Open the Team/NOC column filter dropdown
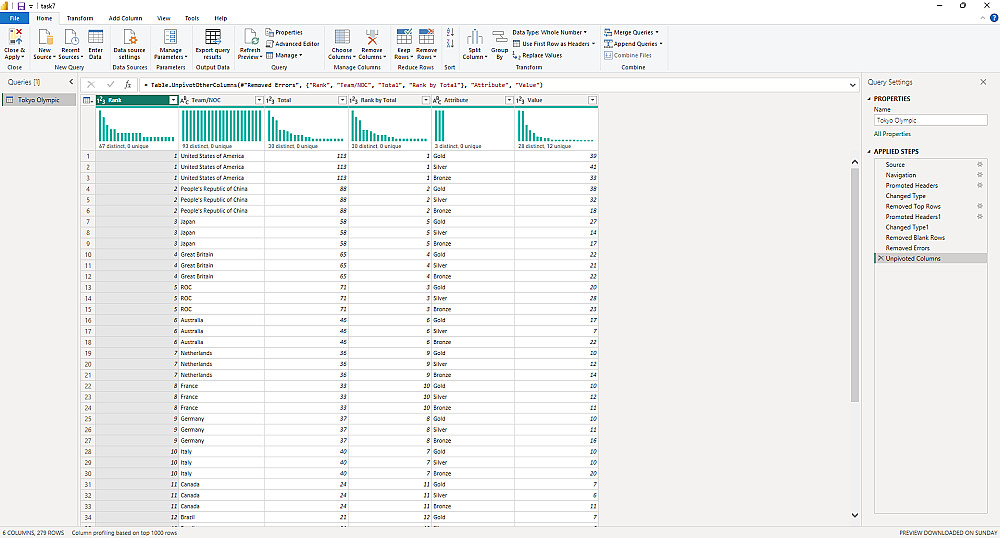 257,100
